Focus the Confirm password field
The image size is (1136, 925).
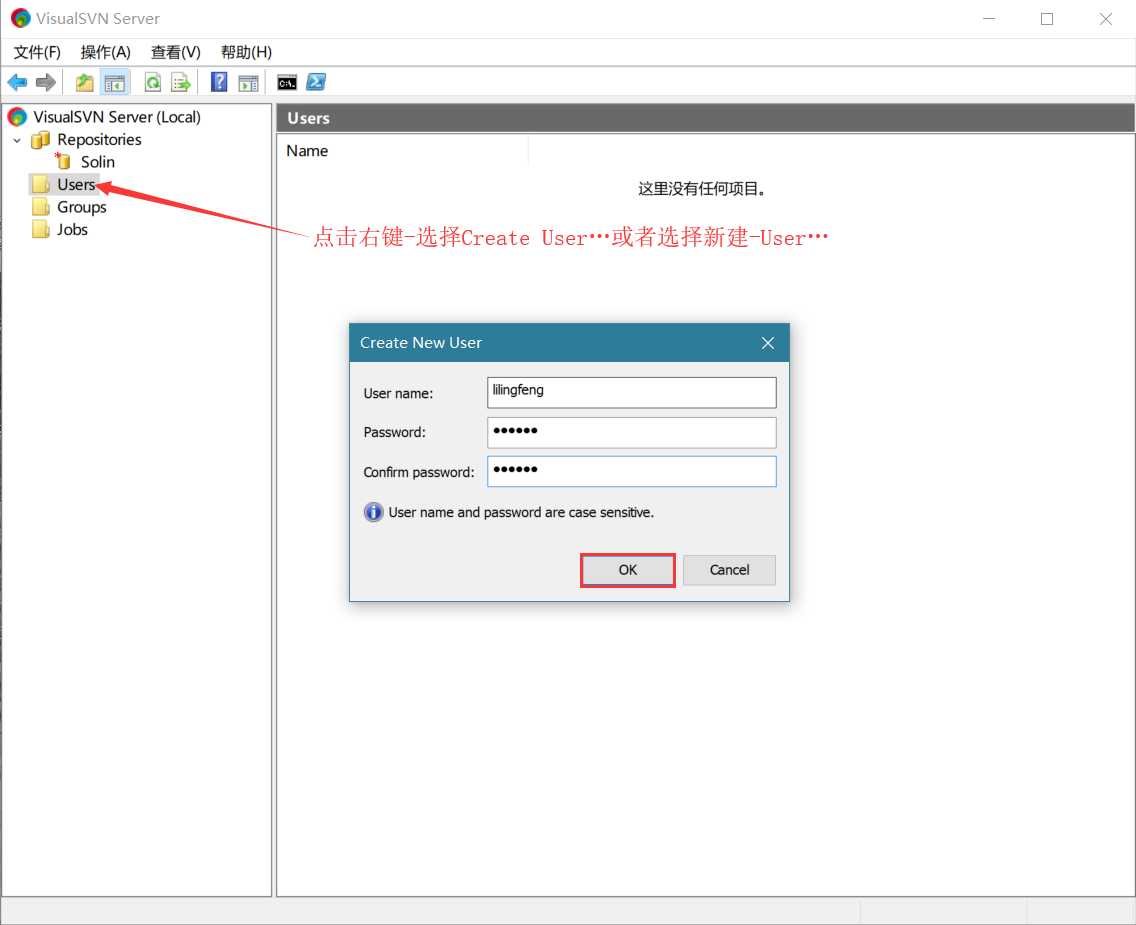pos(631,471)
